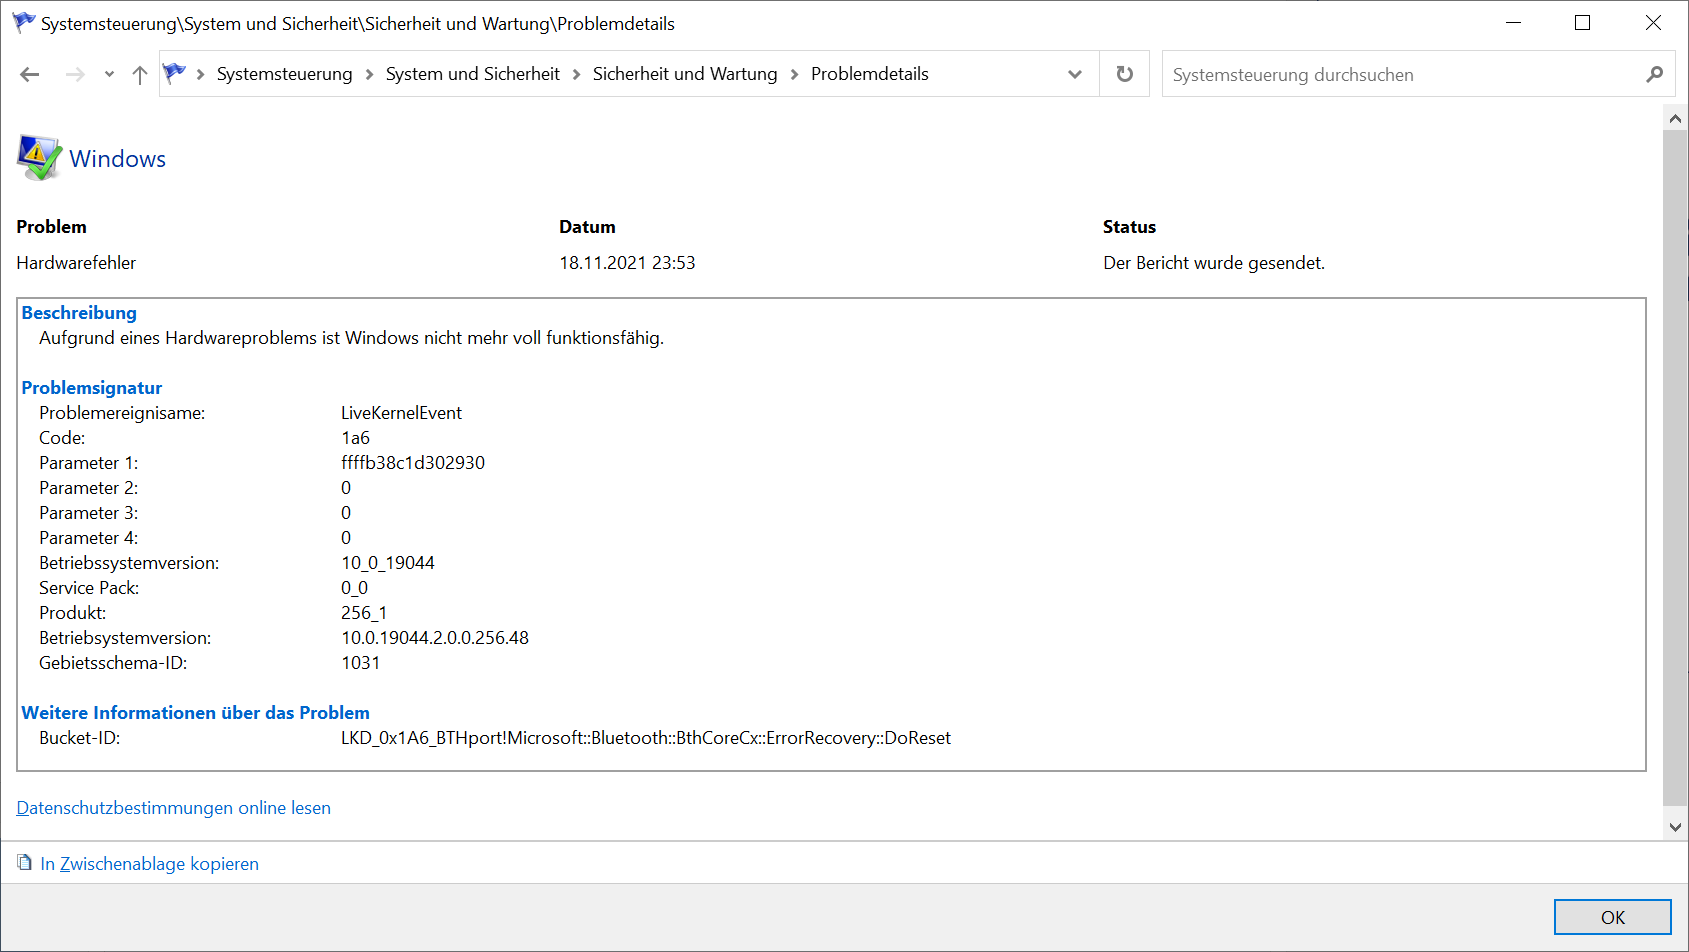Click the Windows problem report icon
This screenshot has height=952, width=1689.
coord(40,158)
